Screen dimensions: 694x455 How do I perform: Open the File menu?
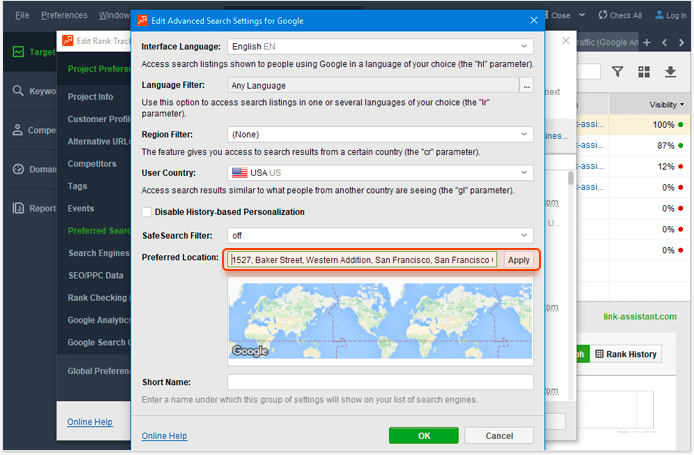22,15
